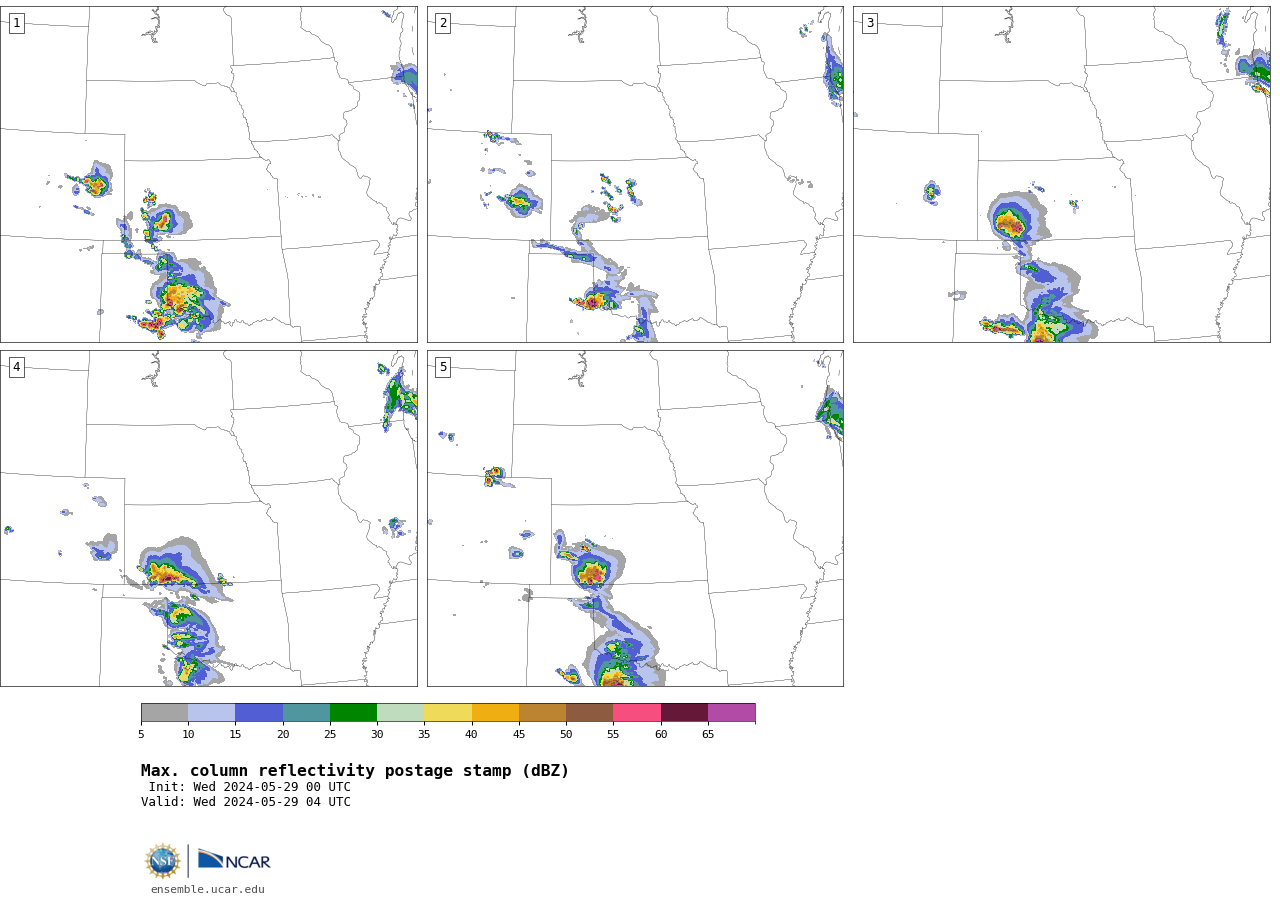
Task: Click the maroon 60-65 dBZ swatch
Action: (x=684, y=713)
